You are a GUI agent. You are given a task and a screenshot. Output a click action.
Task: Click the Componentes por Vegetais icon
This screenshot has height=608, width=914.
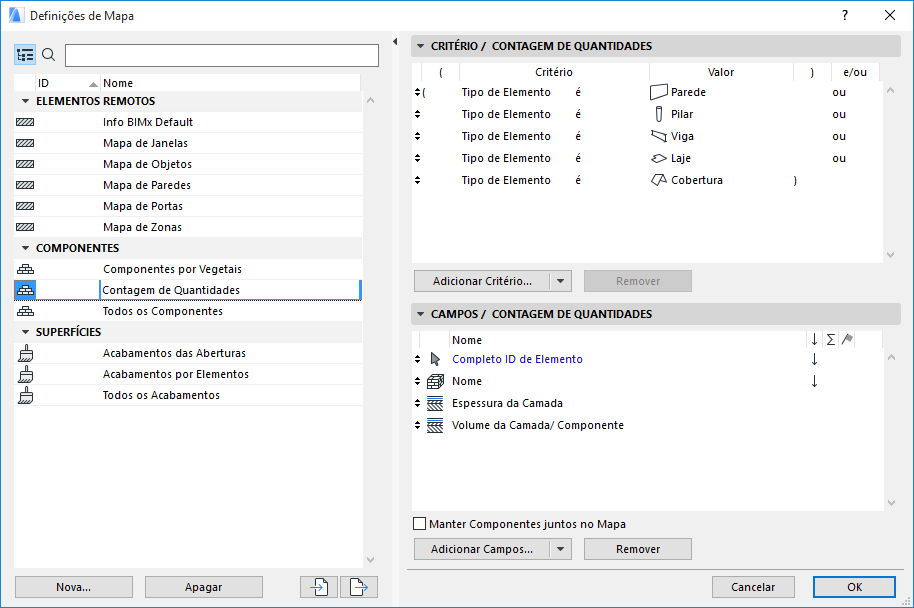pos(26,269)
